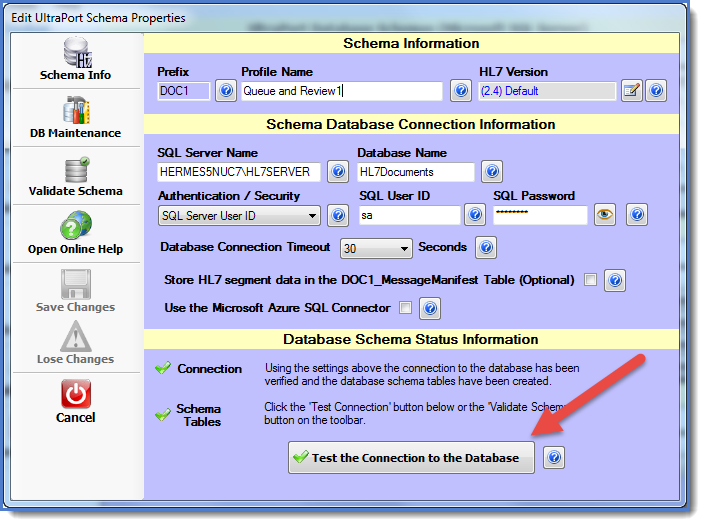Run Validate Schema from sidebar
The height and width of the screenshot is (526, 705).
pos(76,176)
